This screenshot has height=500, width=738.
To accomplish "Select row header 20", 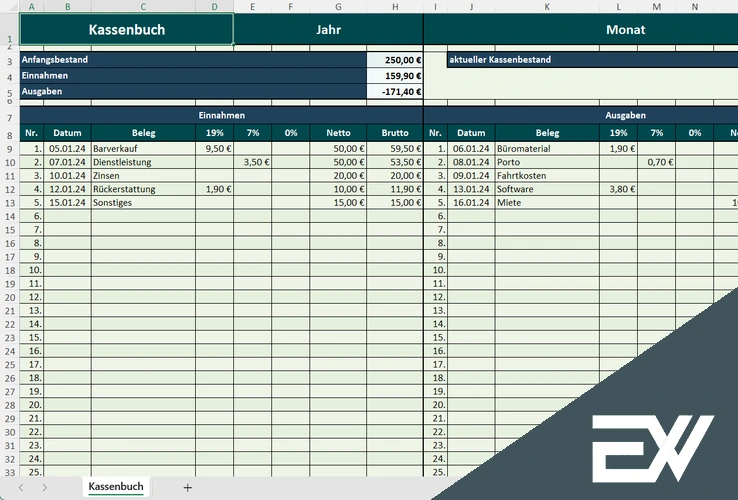I will 10,298.
